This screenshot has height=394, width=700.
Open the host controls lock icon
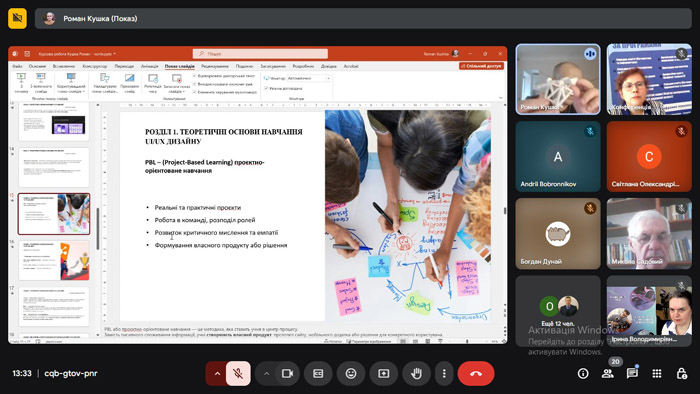(681, 373)
